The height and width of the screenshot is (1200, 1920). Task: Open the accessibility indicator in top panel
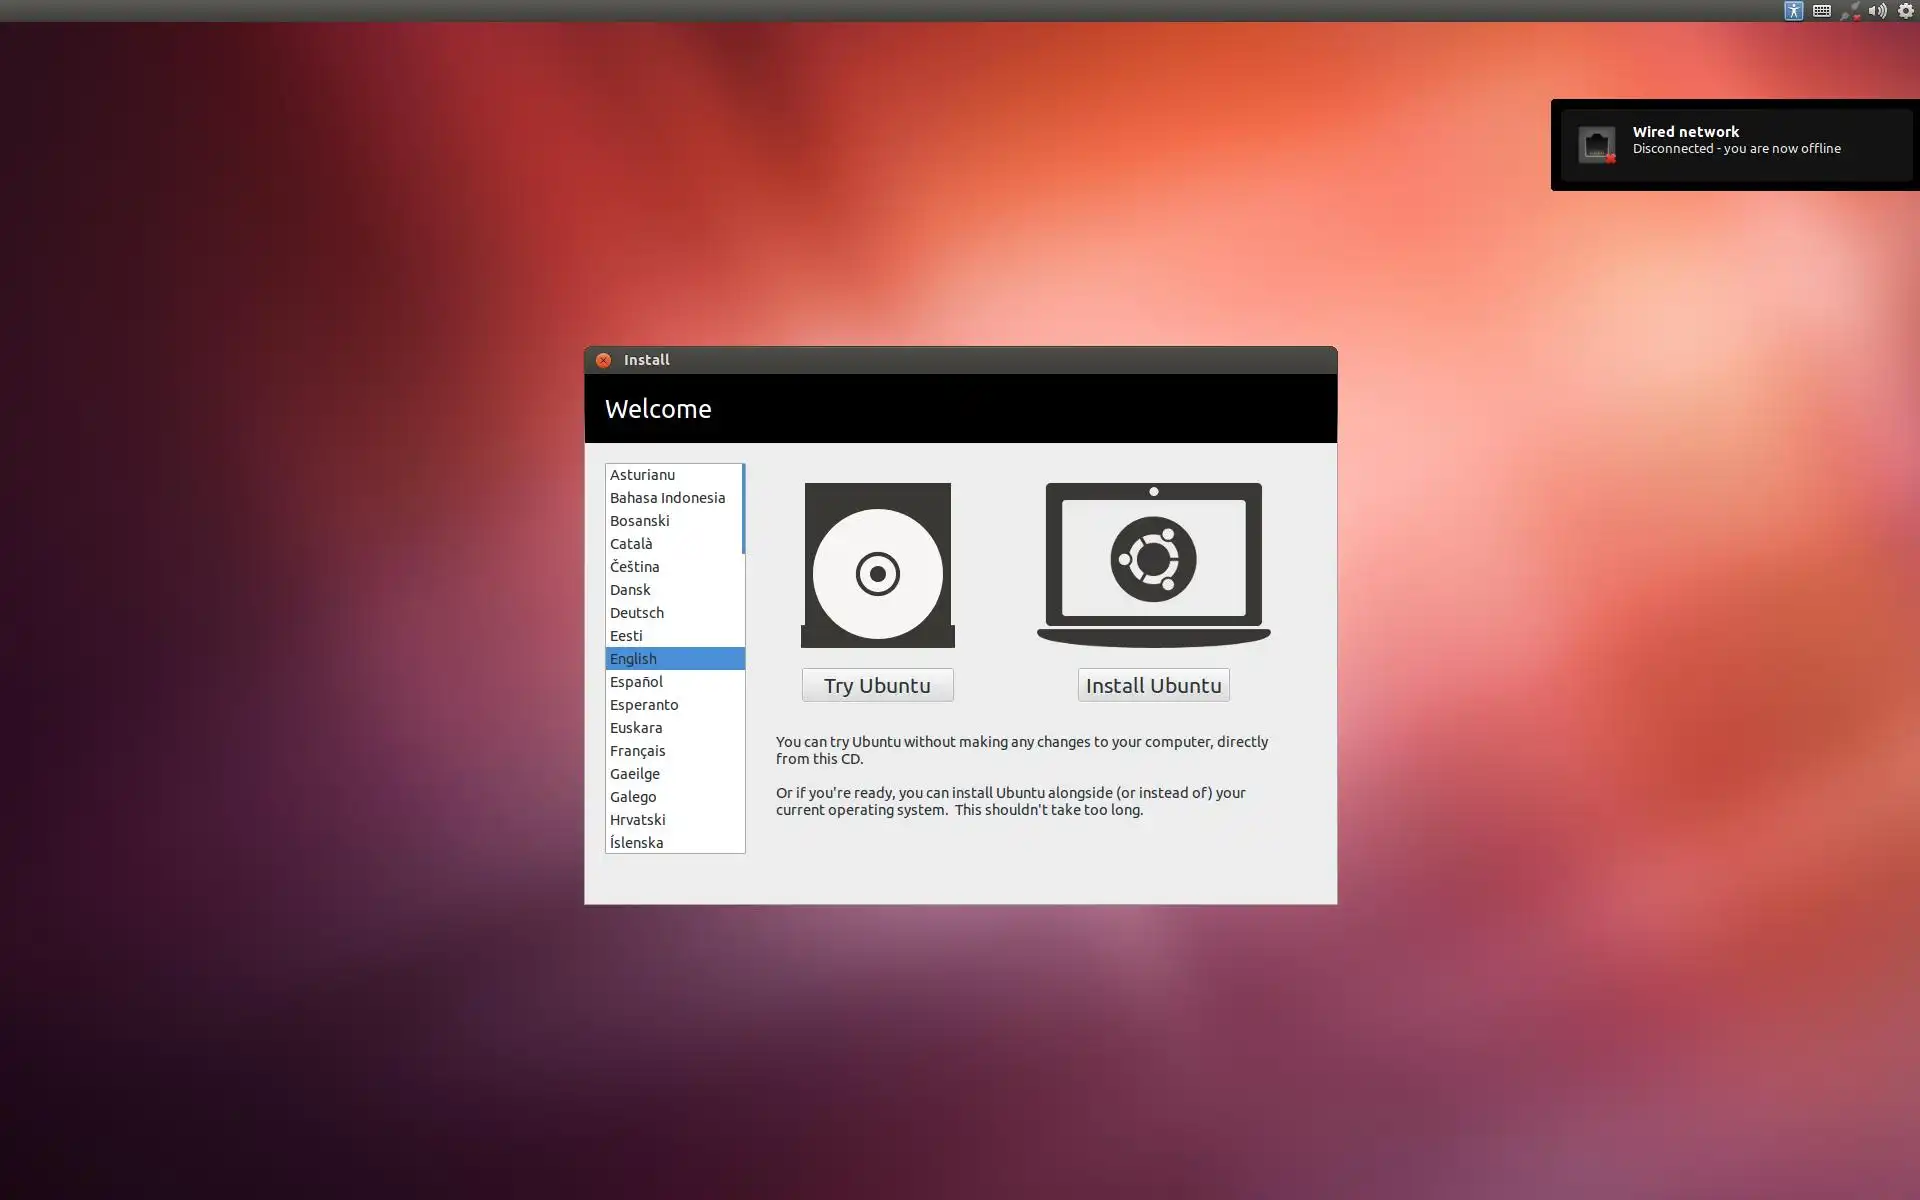[1794, 11]
